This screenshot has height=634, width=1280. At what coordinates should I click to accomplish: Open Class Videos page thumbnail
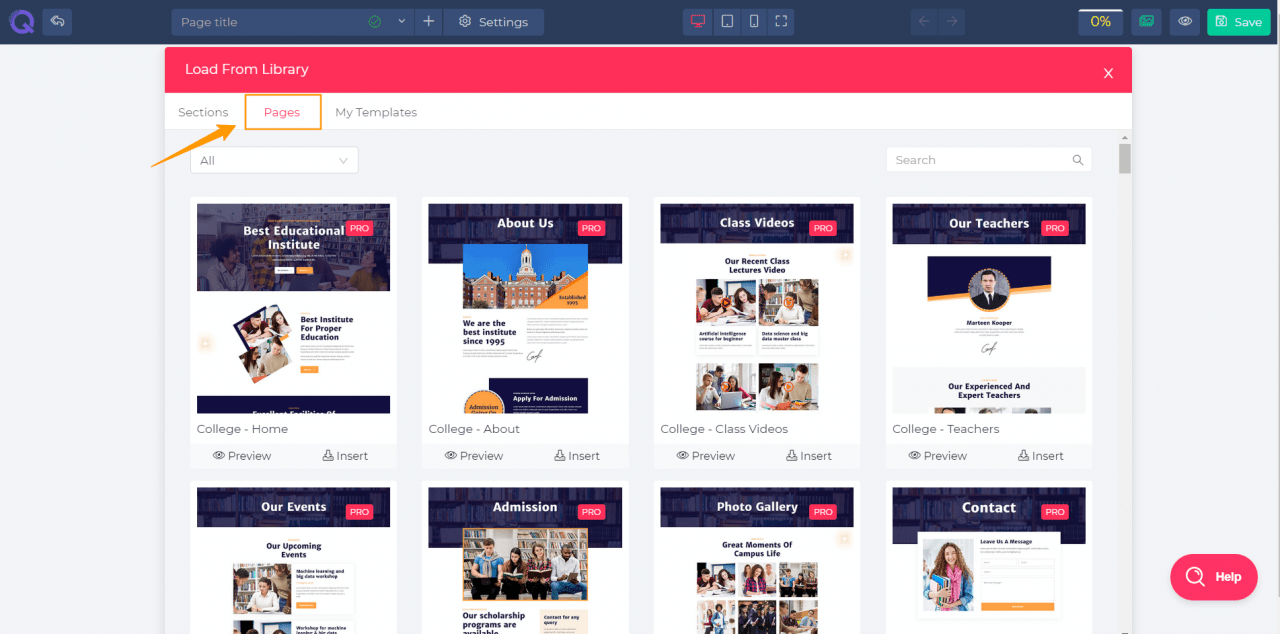click(757, 309)
